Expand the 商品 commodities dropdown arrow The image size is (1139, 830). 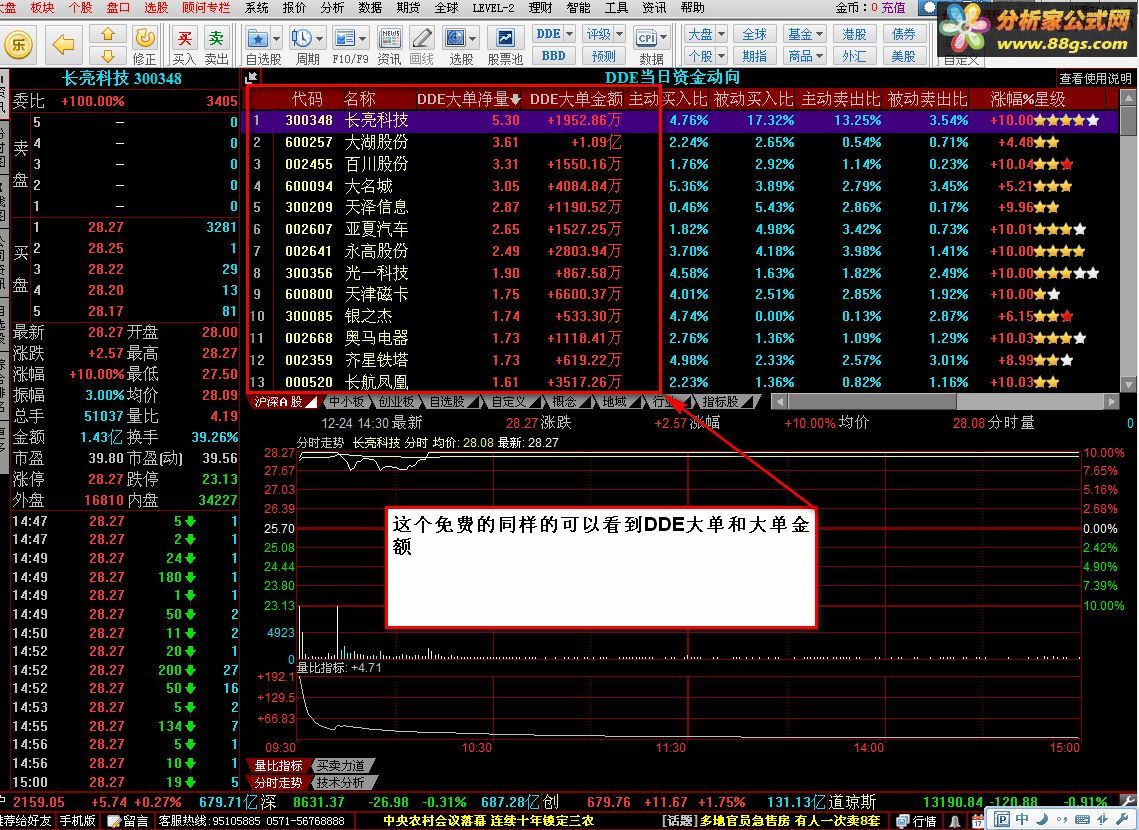[820, 55]
